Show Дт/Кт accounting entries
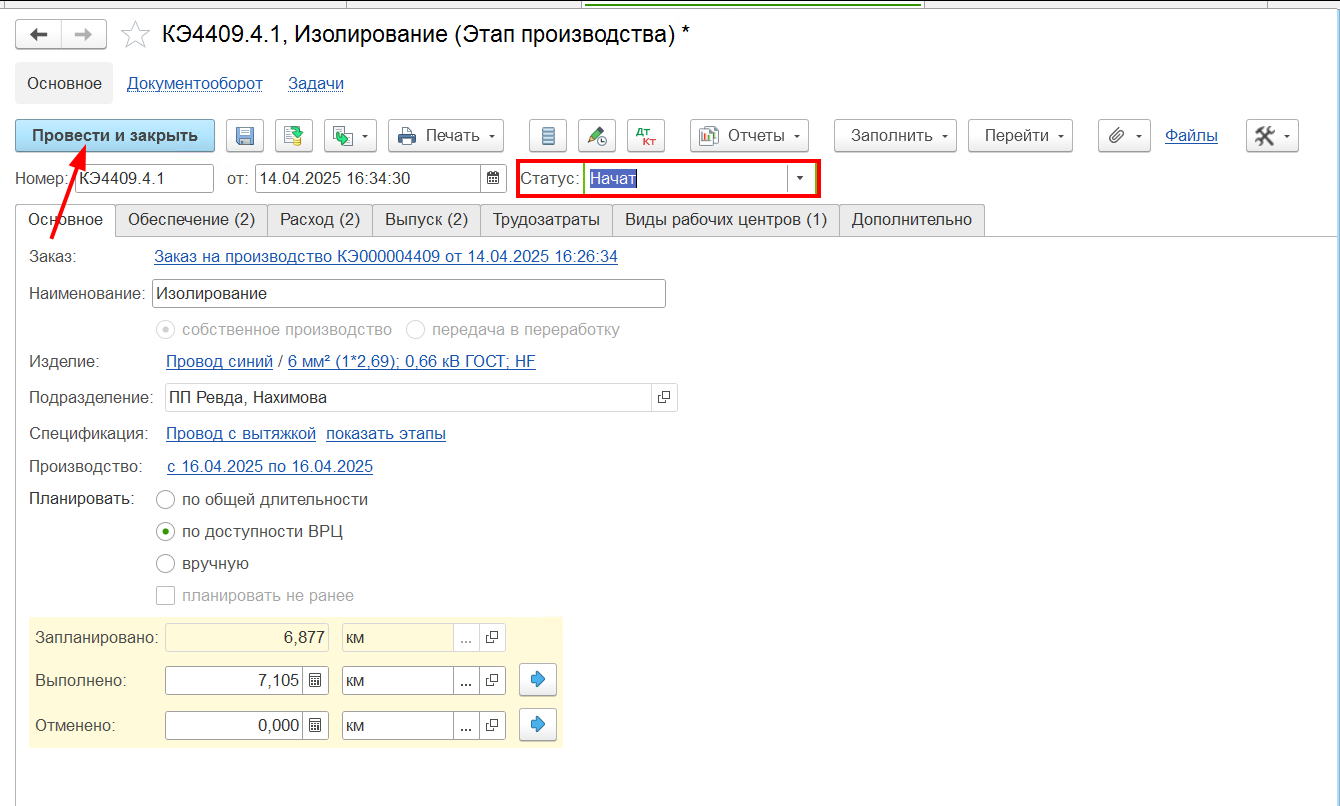 (x=646, y=136)
